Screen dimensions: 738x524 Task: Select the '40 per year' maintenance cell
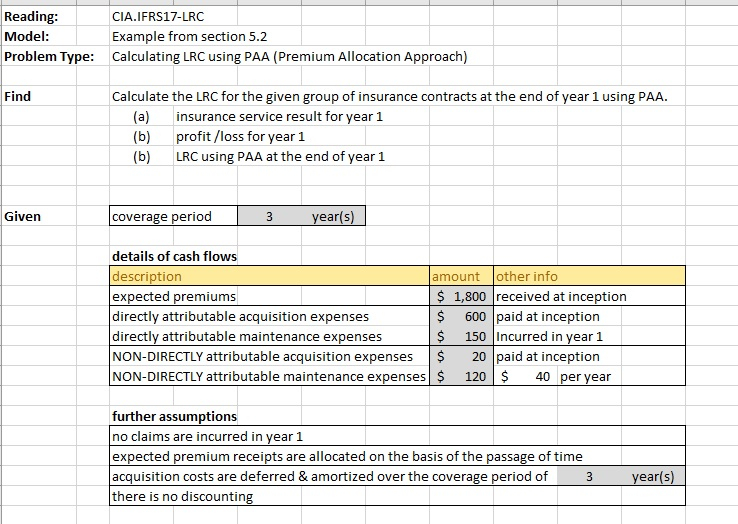click(x=560, y=376)
